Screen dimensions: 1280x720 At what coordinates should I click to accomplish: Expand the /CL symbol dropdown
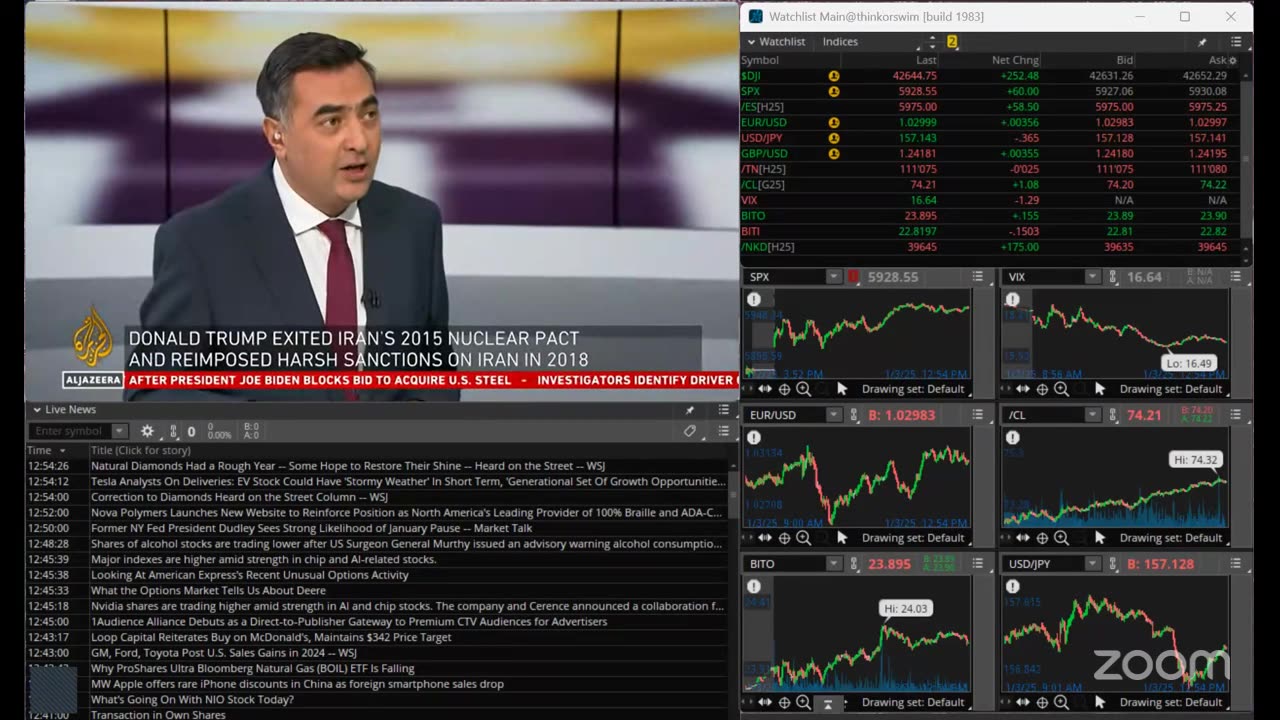[x=1092, y=415]
